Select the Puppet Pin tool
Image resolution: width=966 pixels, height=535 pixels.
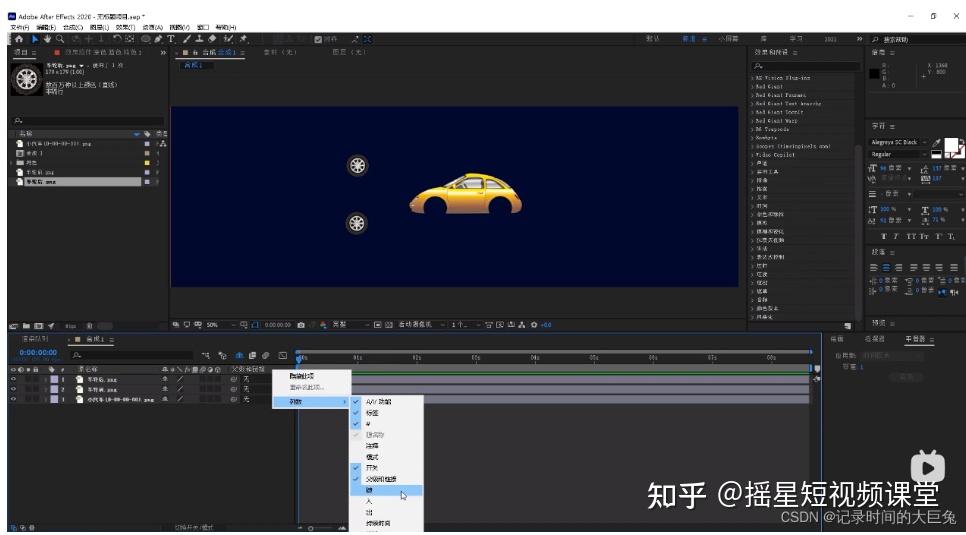(243, 39)
